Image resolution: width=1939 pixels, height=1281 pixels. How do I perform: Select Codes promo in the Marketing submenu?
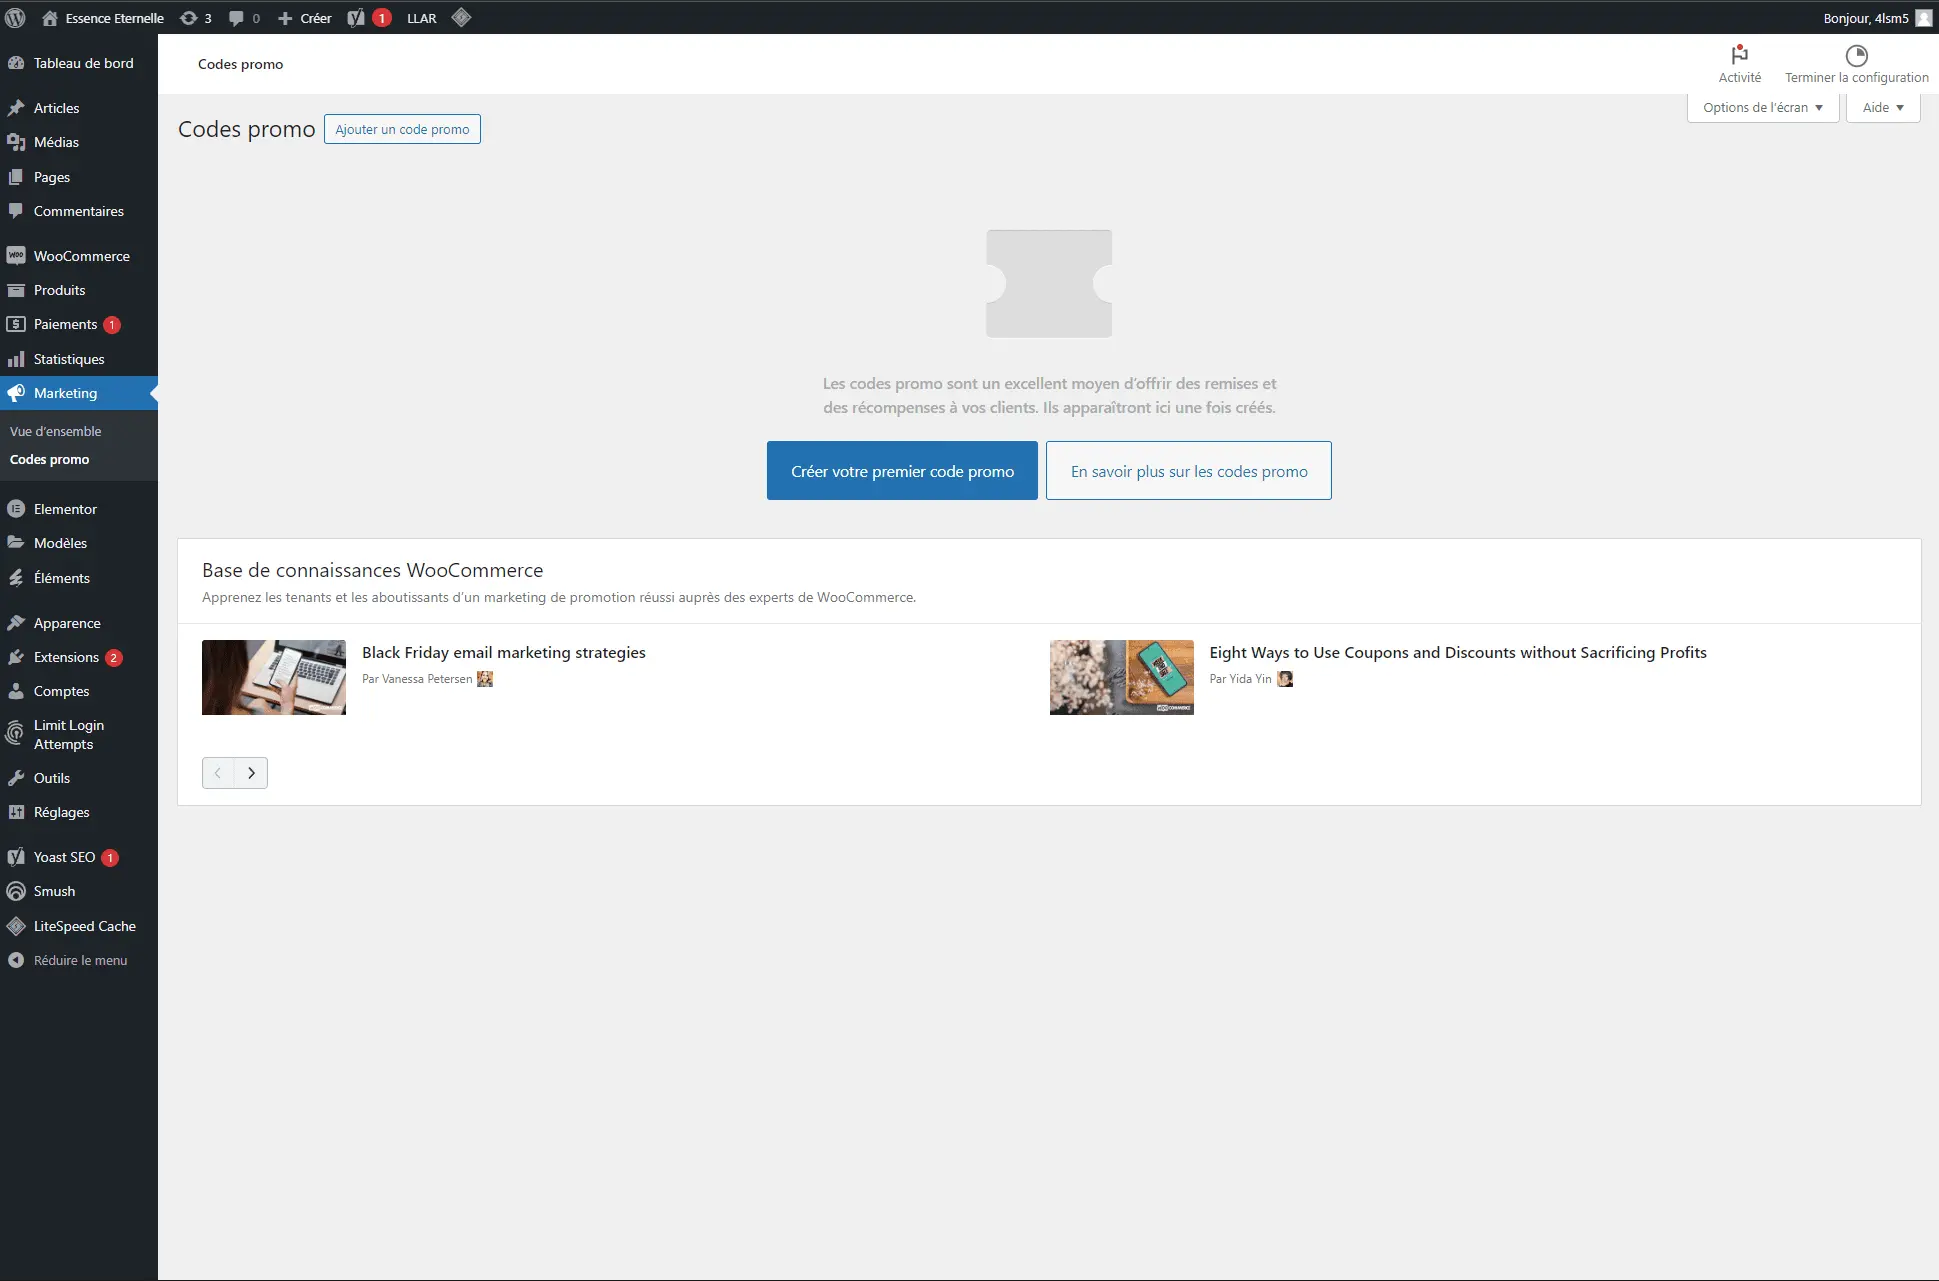click(50, 459)
